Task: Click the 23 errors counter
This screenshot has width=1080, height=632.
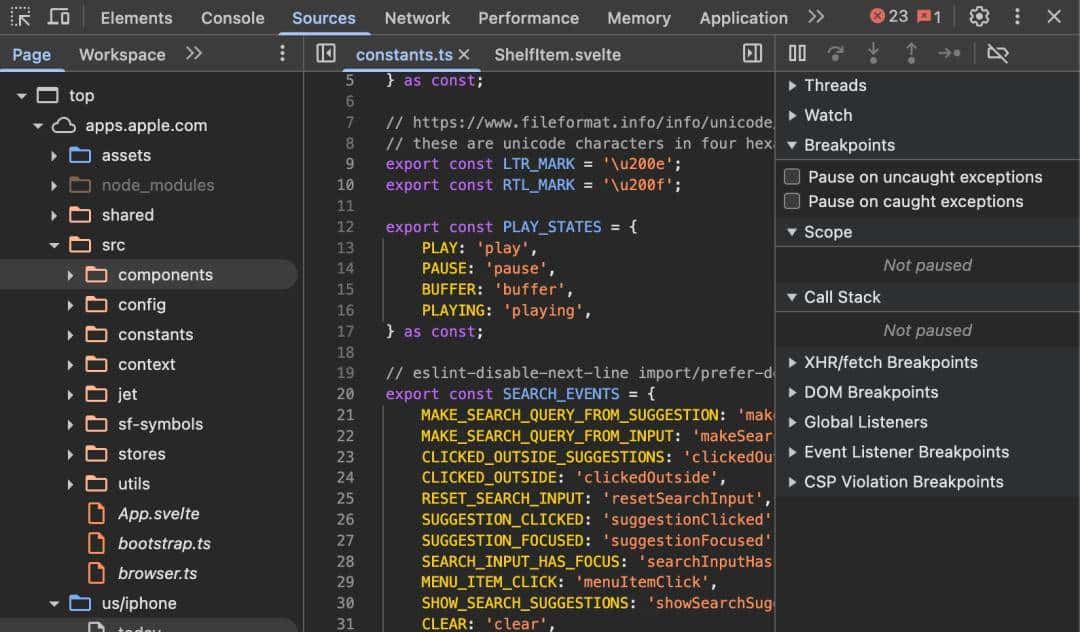Action: click(888, 17)
